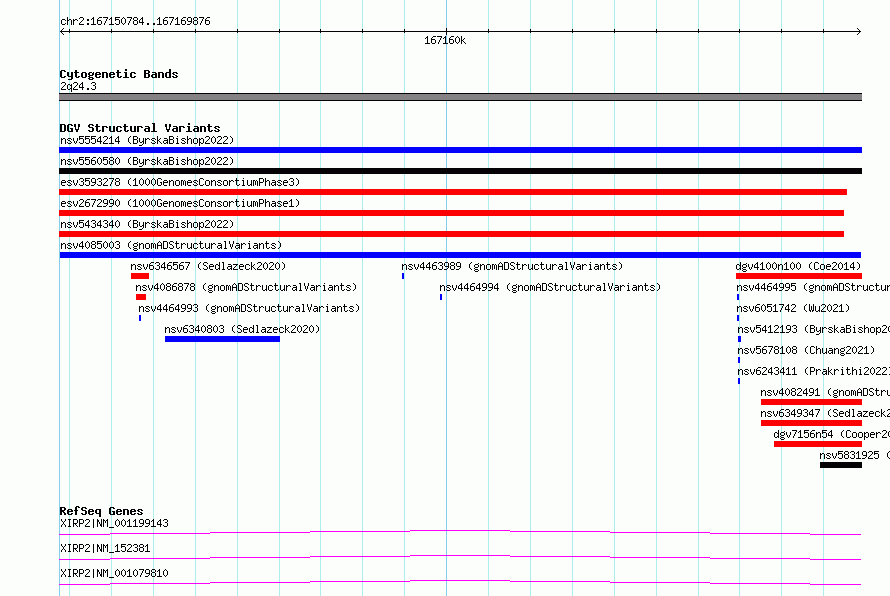This screenshot has width=890, height=596.
Task: Click the right arrowhead of the ruler
Action: (858, 32)
